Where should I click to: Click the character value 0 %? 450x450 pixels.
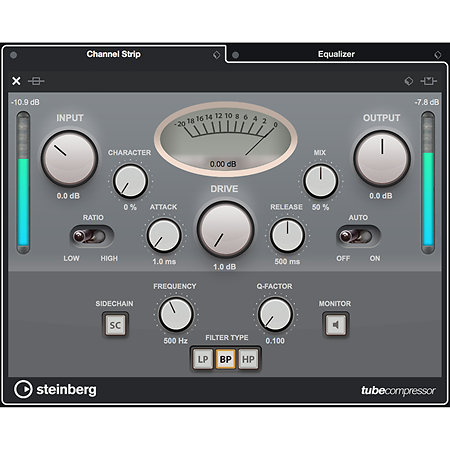130,207
